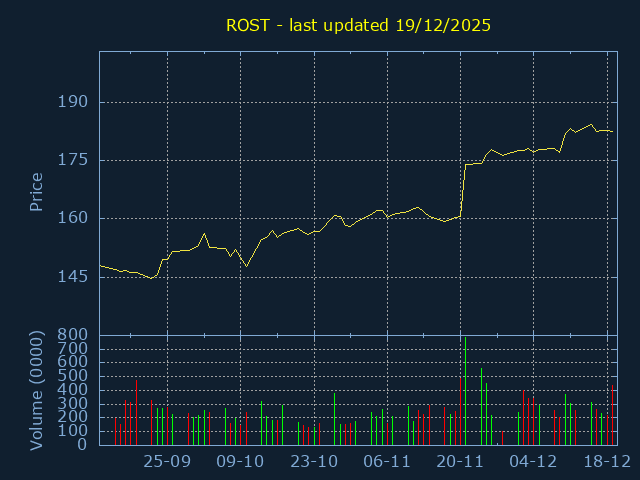Screen dimensions: 640x480
Task: Click the Price axis label
Action: 36,192
